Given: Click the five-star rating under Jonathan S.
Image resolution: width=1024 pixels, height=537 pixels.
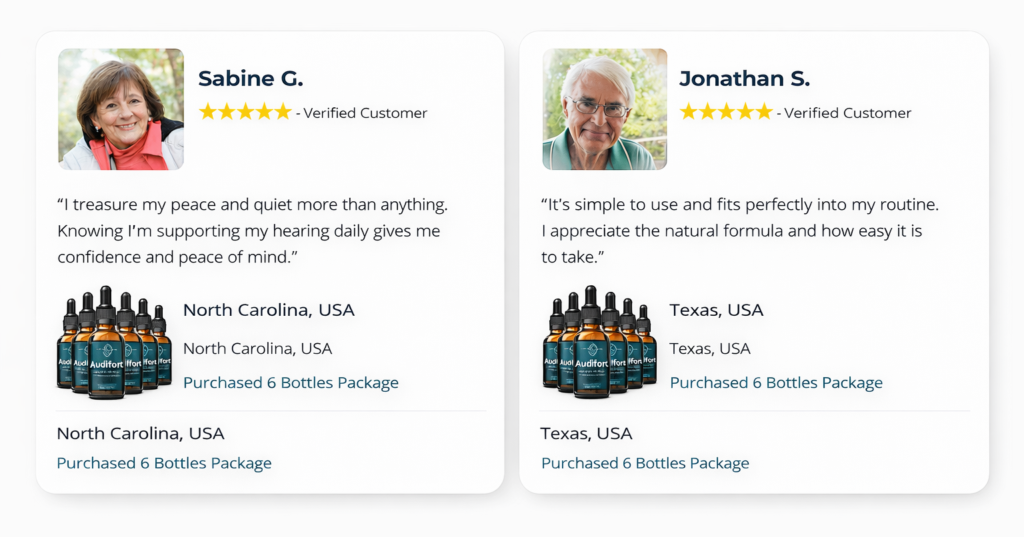Looking at the screenshot, I should [x=726, y=112].
